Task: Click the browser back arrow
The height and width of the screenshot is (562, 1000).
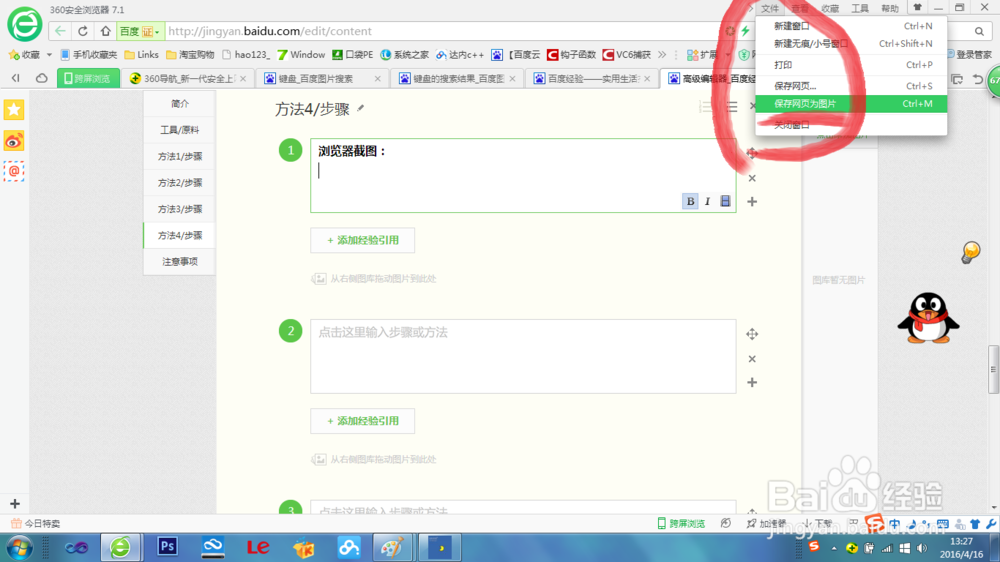Action: click(x=60, y=31)
